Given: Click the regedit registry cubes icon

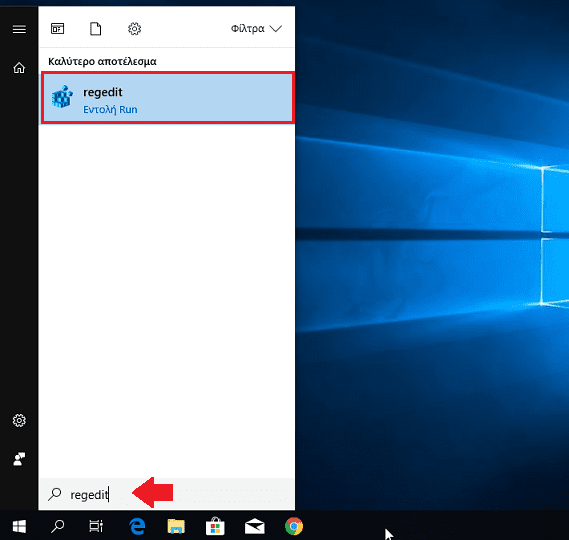Looking at the screenshot, I should 62,97.
